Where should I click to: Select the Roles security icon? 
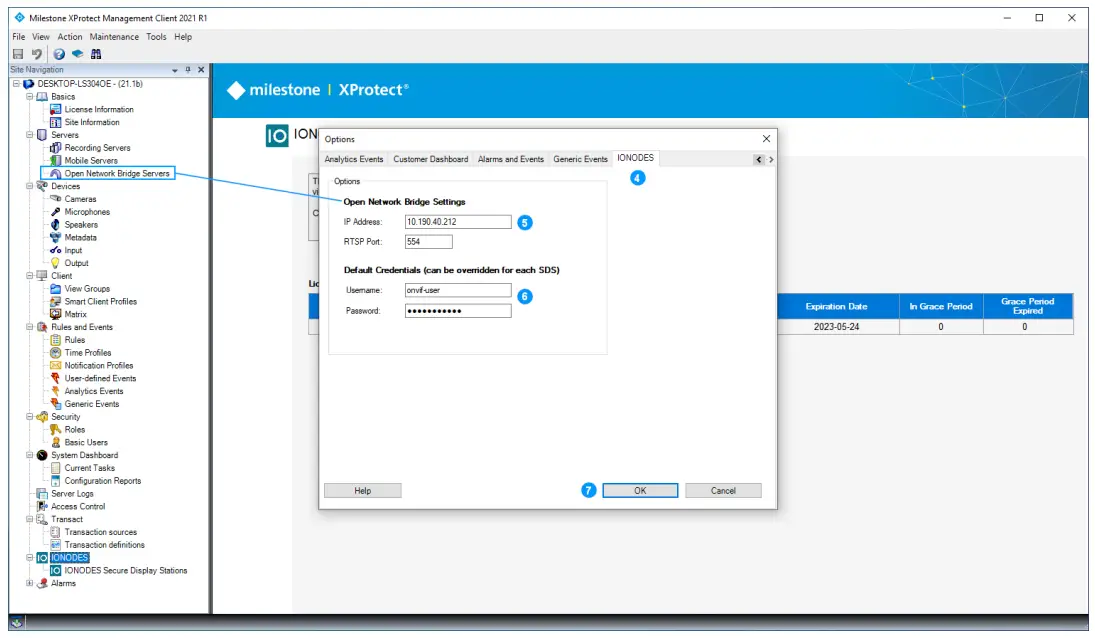click(x=53, y=429)
